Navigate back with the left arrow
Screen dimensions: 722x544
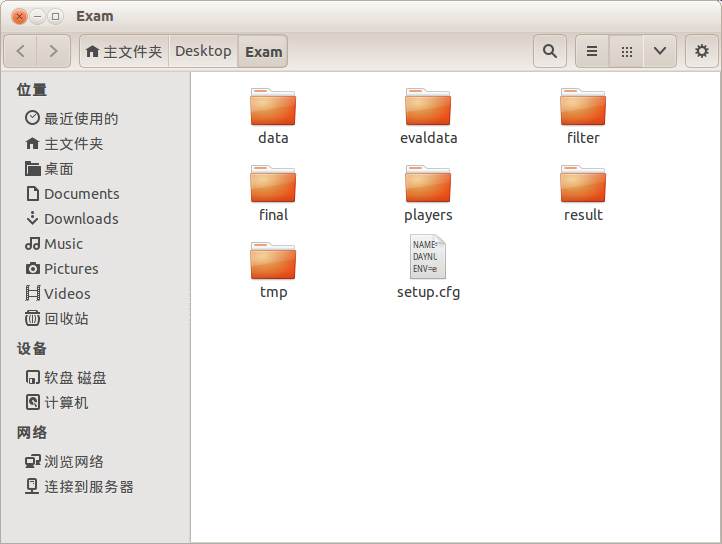pos(22,51)
